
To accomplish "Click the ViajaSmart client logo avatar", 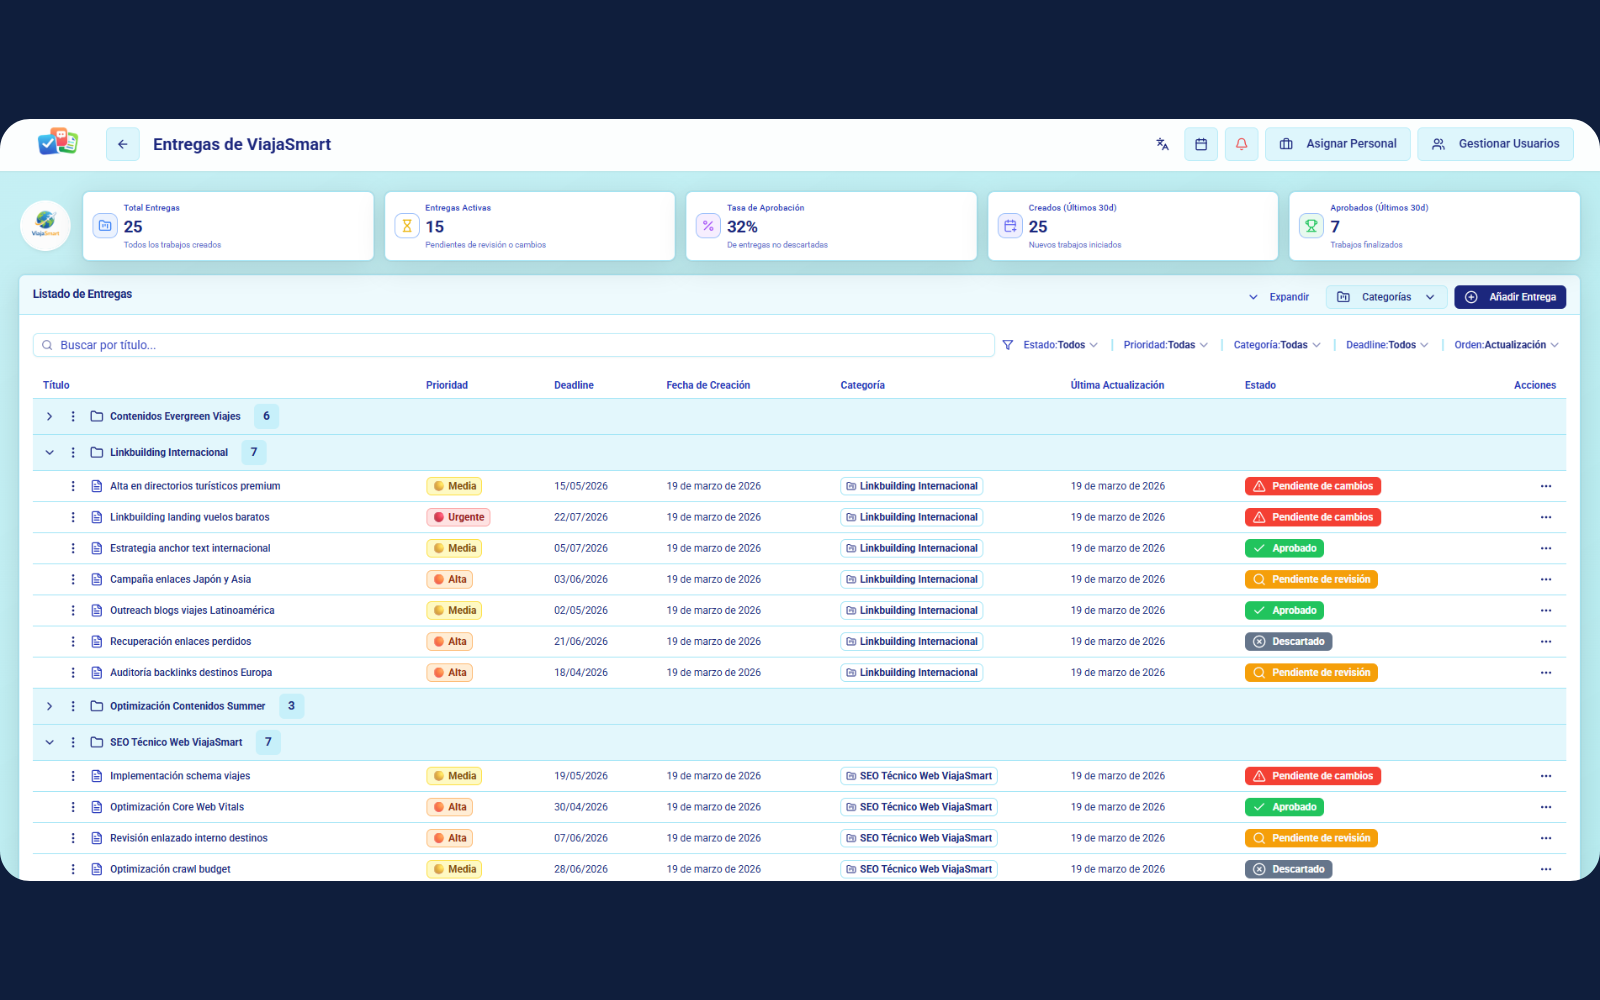I will point(45,226).
